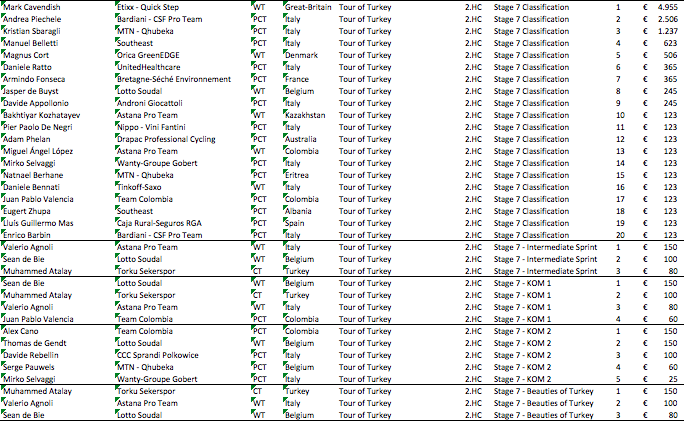Click the 'Androni Giocattoli' team cell
Screen dimensions: 684x421
pyautogui.click(x=150, y=103)
